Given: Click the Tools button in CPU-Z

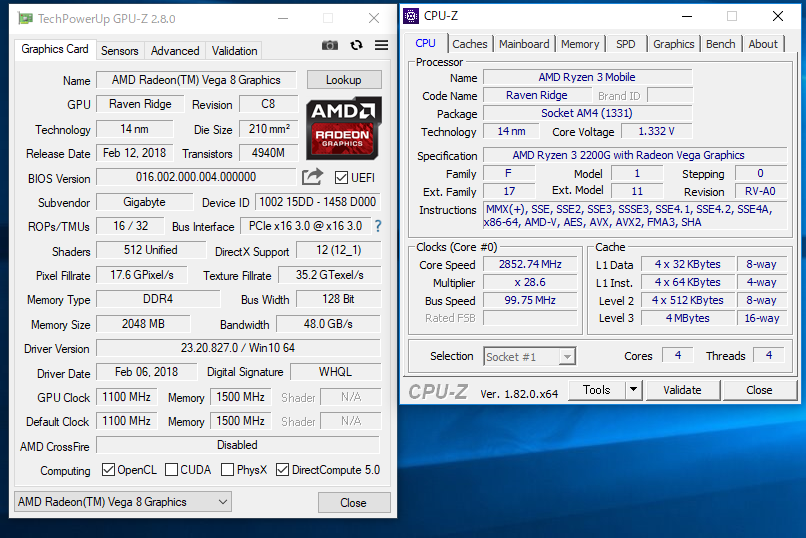Looking at the screenshot, I should coord(597,389).
